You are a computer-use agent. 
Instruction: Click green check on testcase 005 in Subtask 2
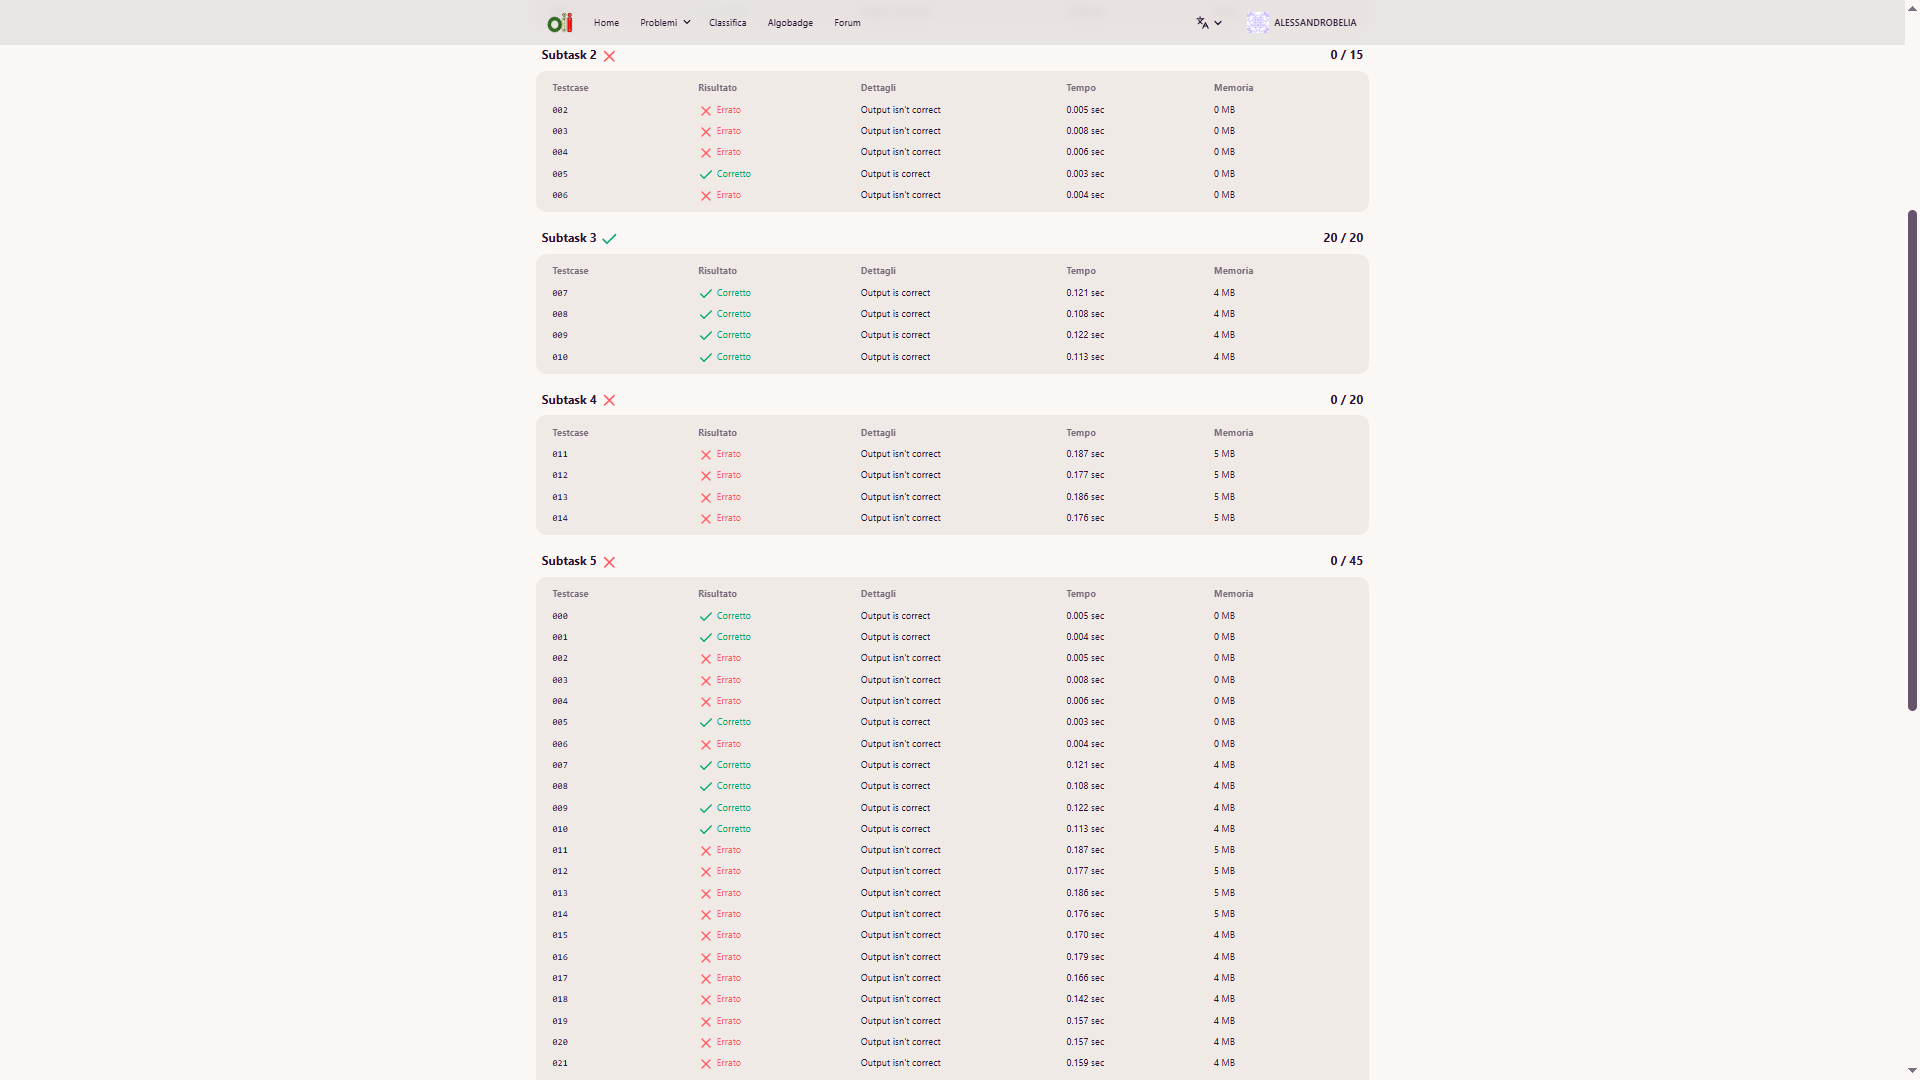pyautogui.click(x=706, y=174)
